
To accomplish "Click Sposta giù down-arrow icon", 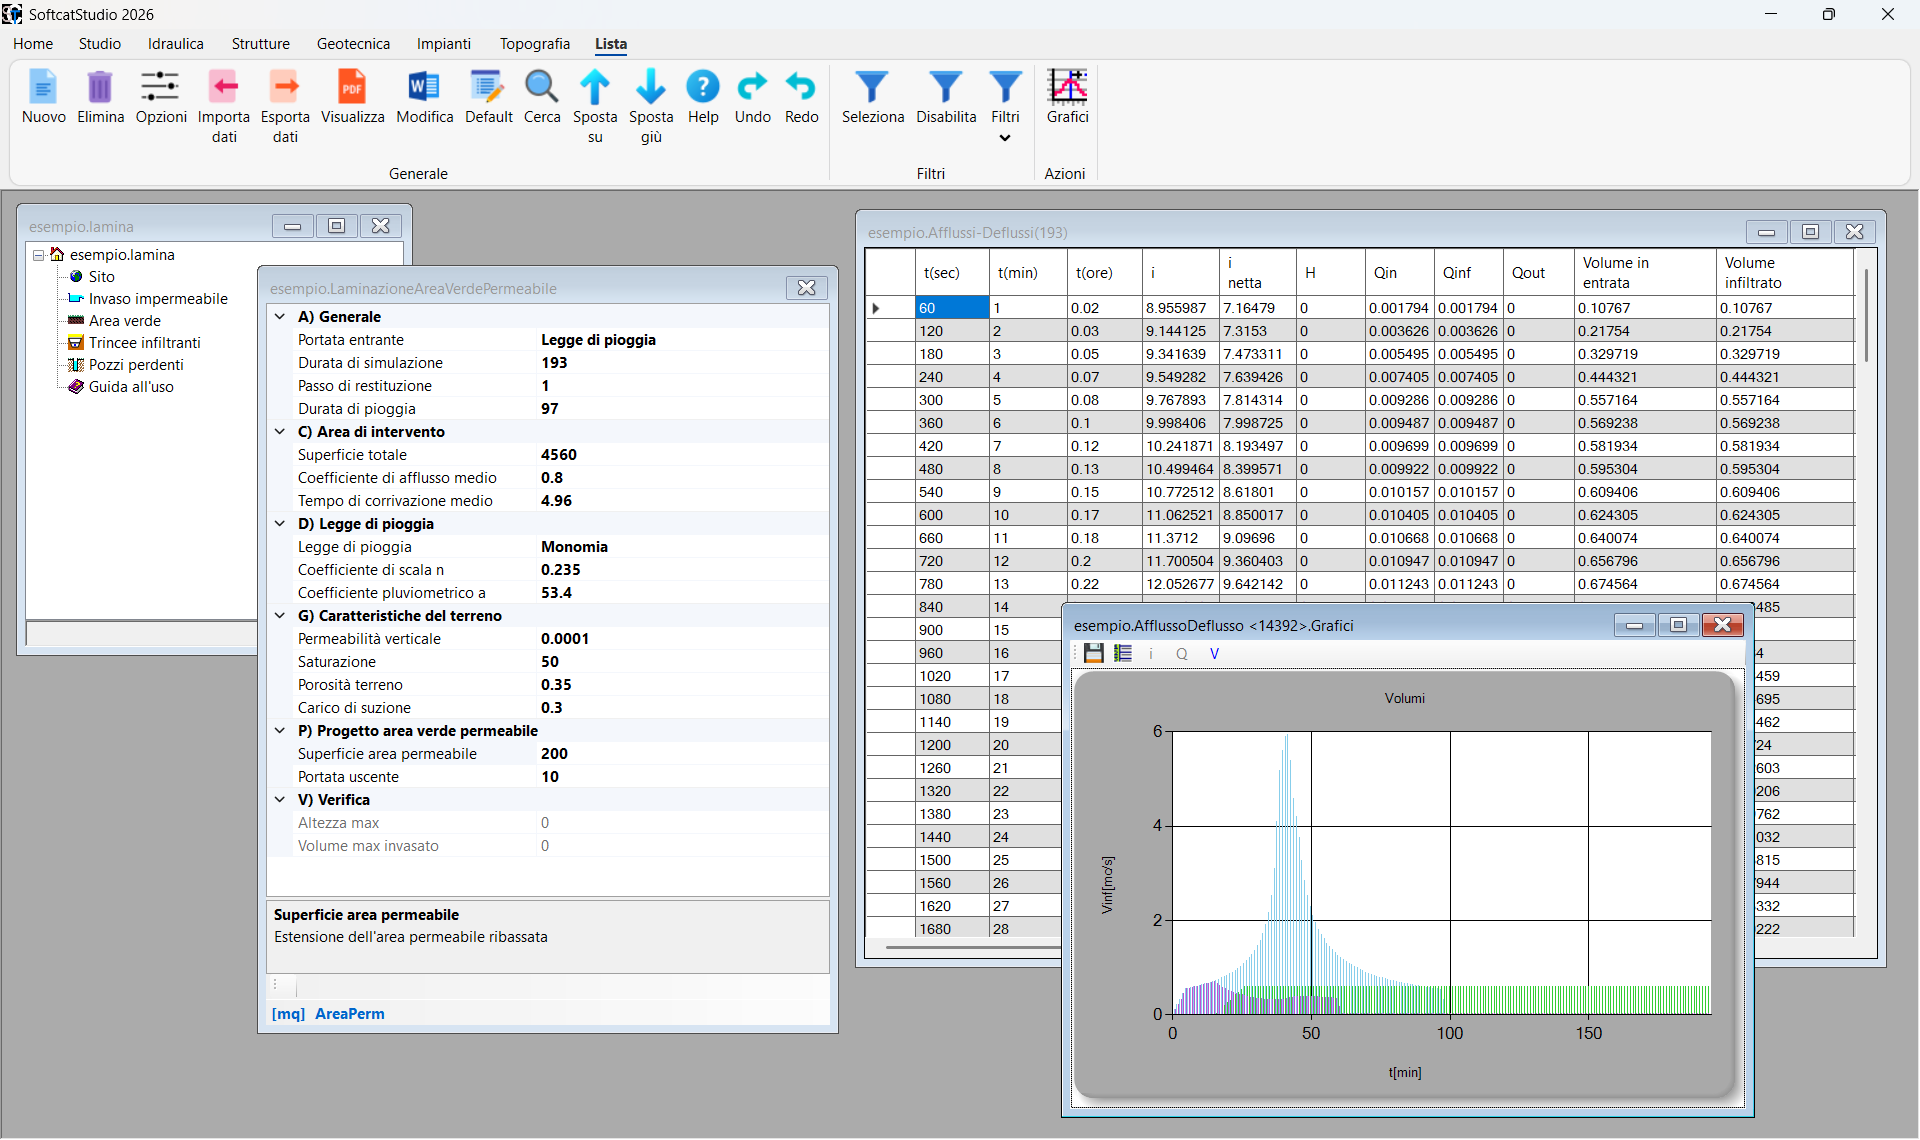I will (651, 87).
